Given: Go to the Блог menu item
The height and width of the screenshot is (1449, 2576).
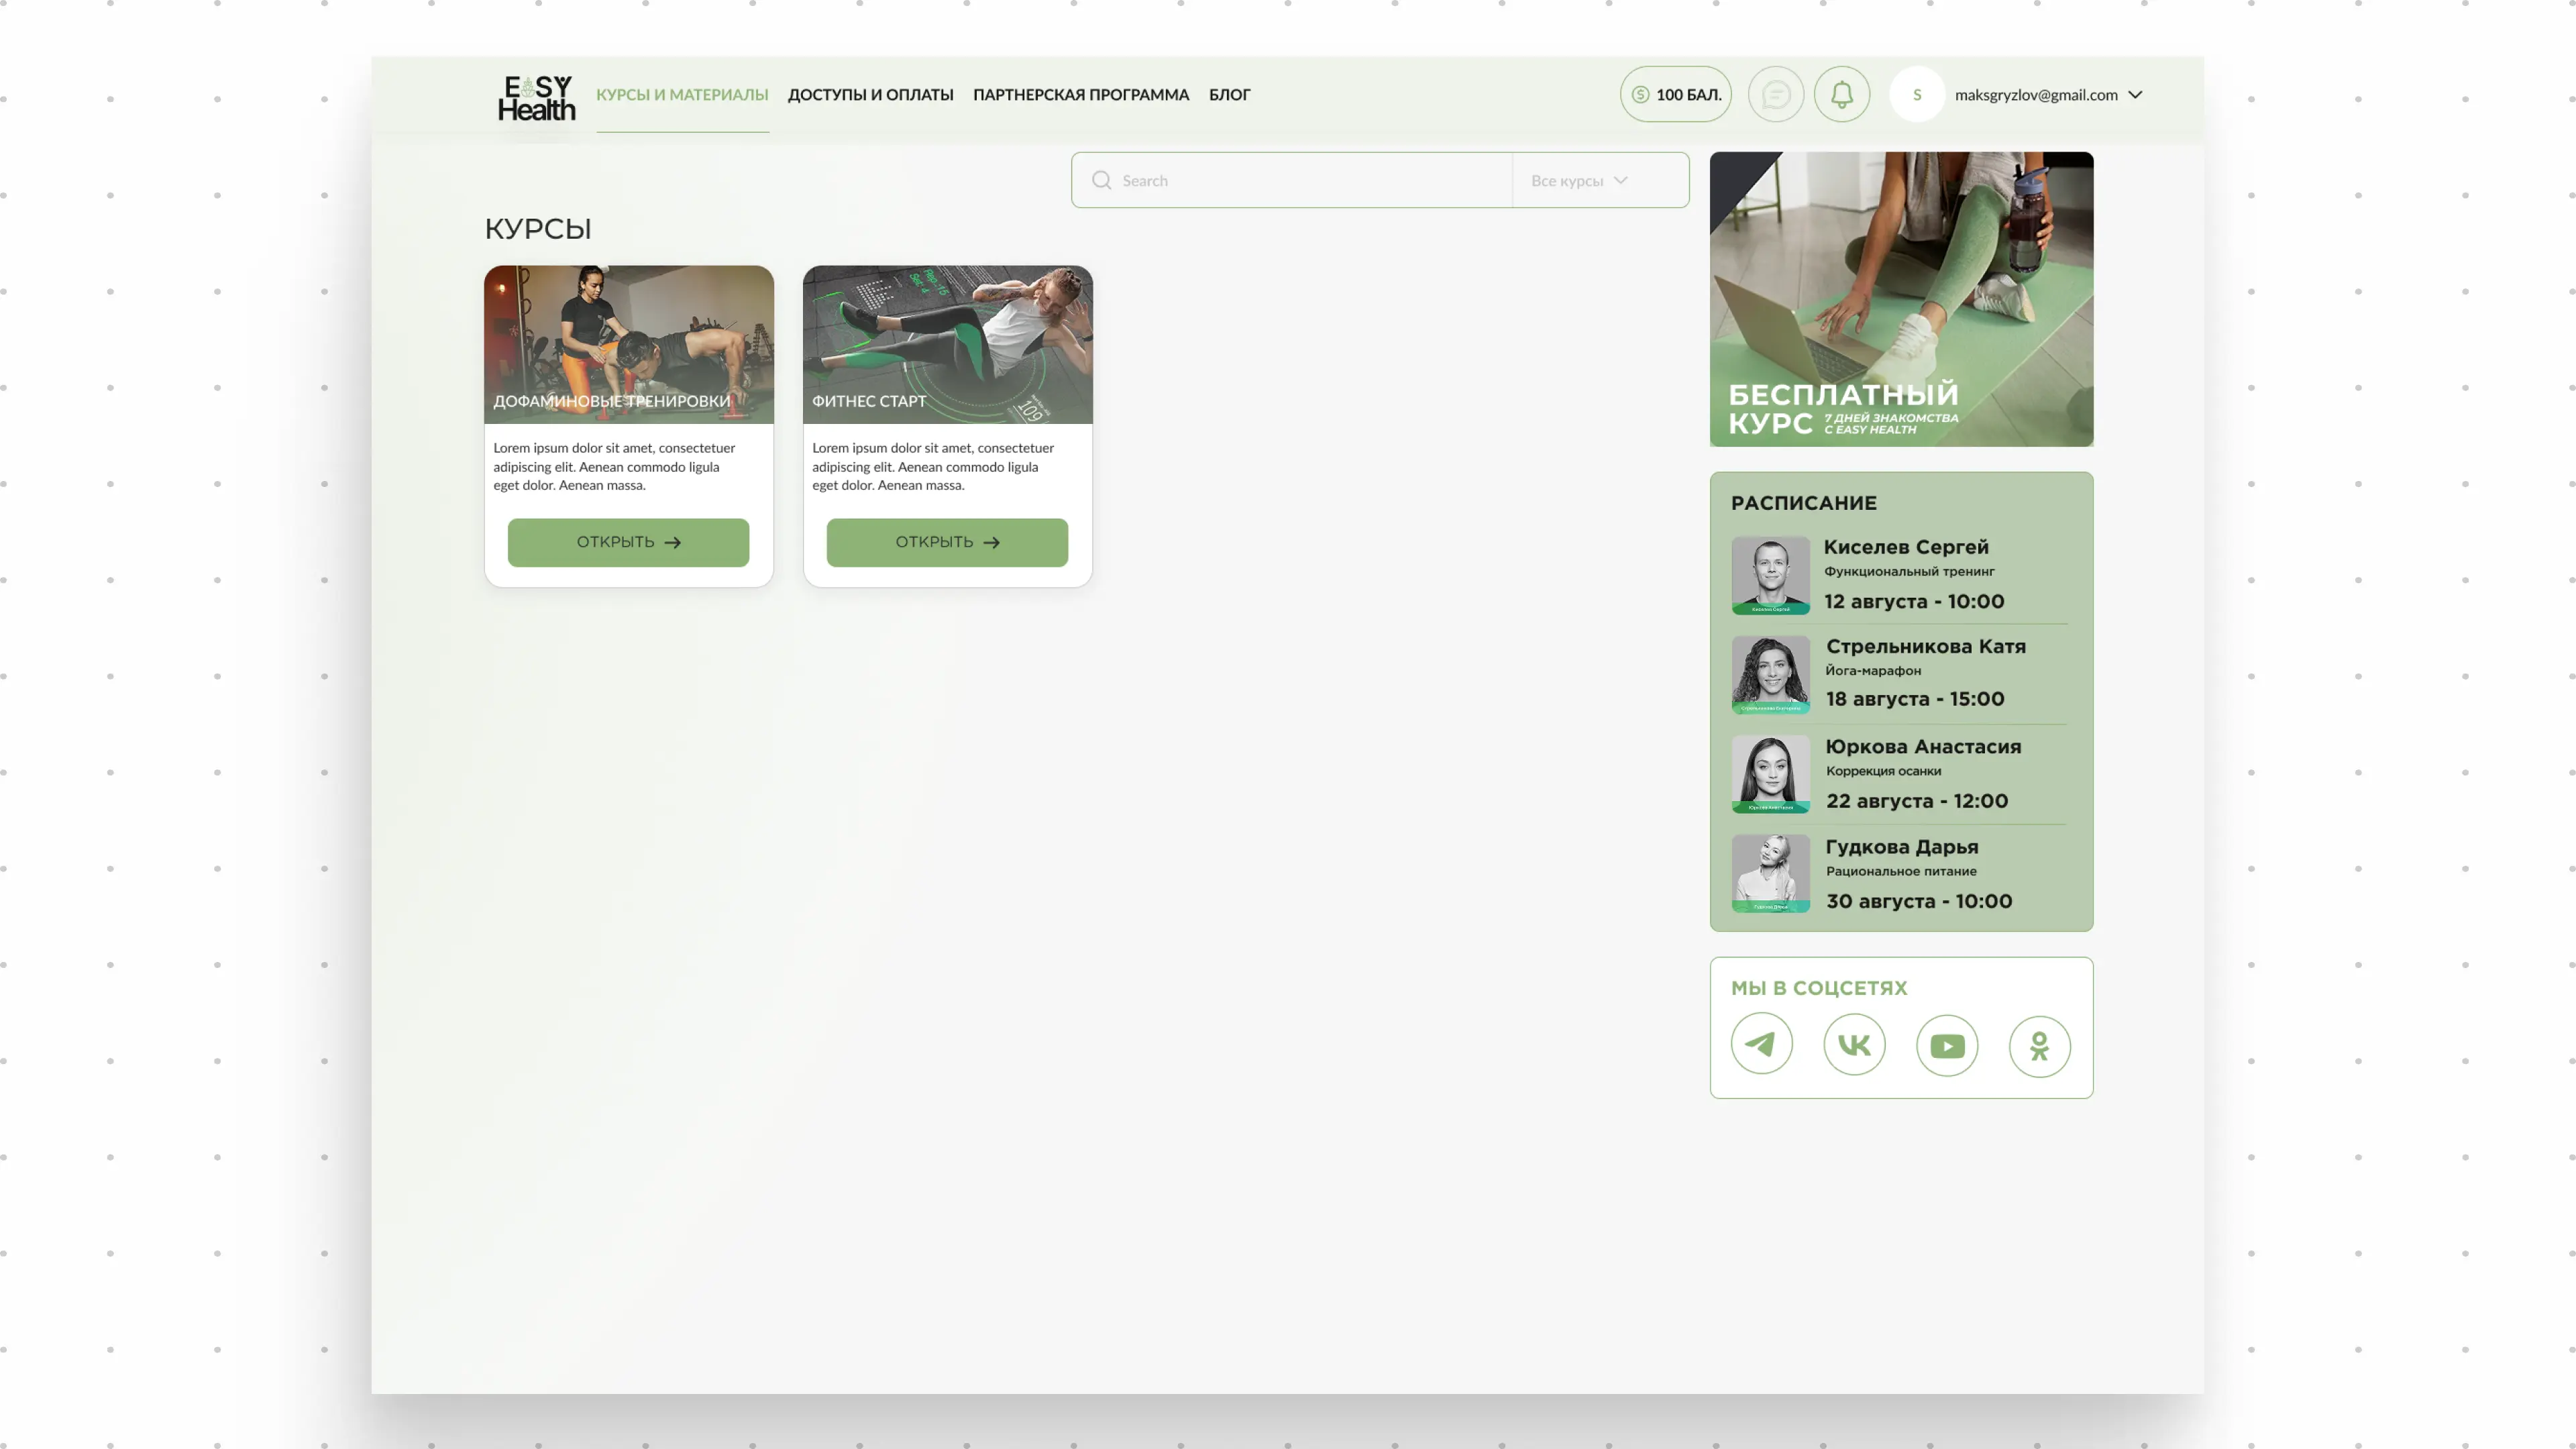Looking at the screenshot, I should pos(1229,95).
